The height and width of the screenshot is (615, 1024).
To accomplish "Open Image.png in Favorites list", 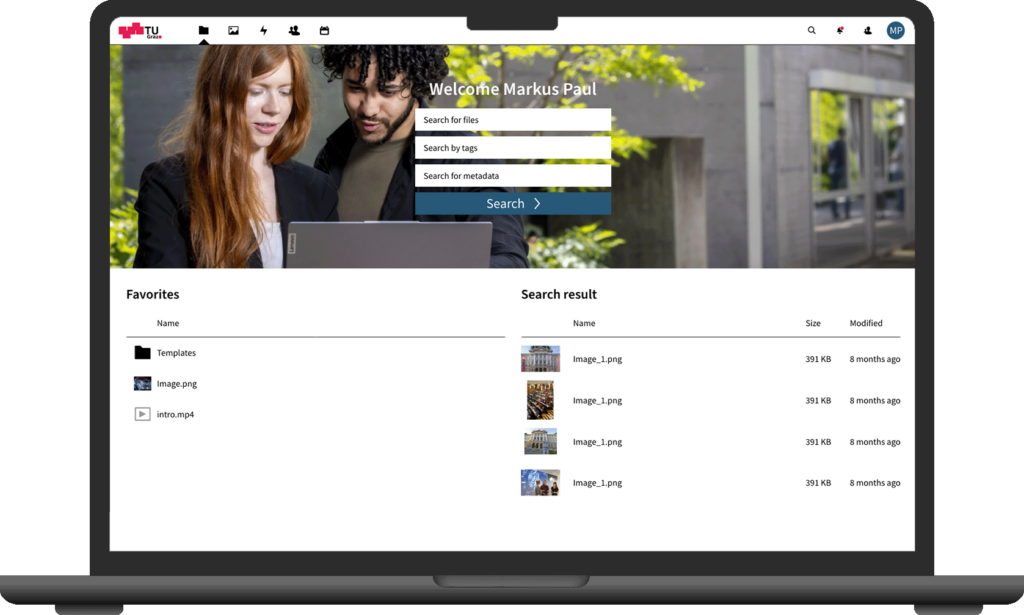I will click(176, 384).
